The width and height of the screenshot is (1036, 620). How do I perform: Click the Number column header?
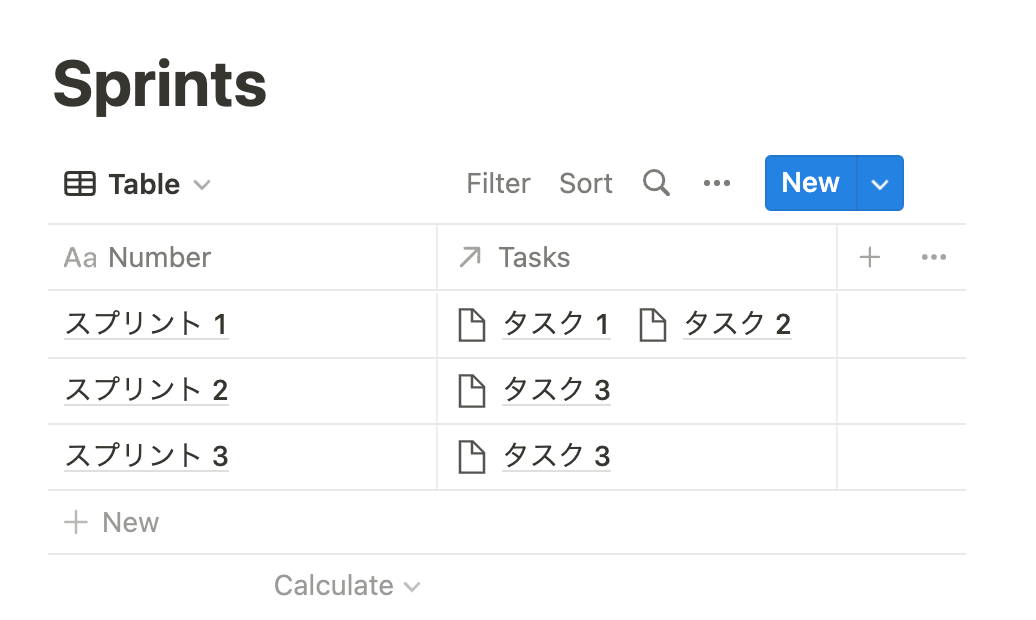coord(160,257)
